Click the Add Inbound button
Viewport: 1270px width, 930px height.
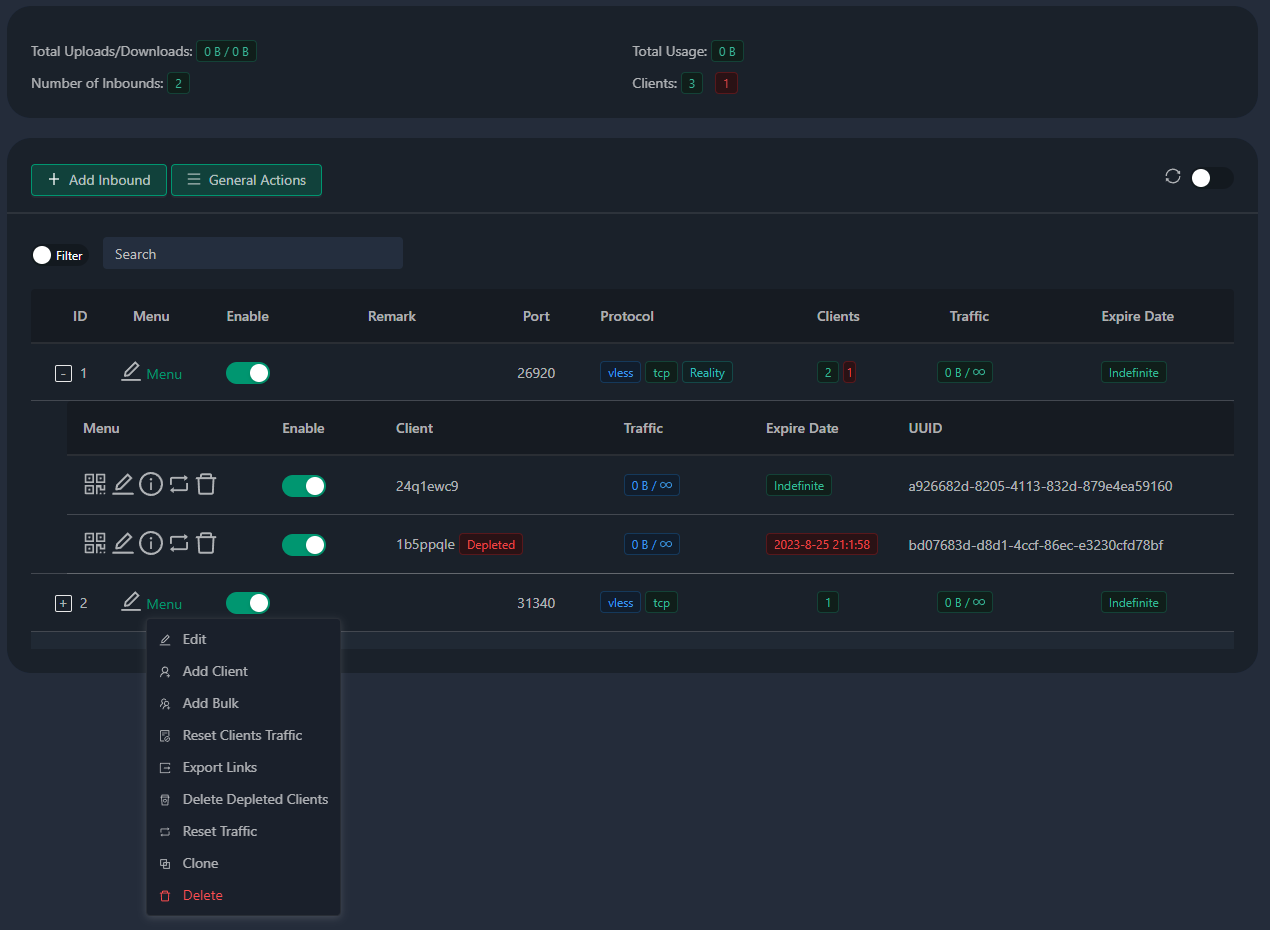click(x=99, y=180)
